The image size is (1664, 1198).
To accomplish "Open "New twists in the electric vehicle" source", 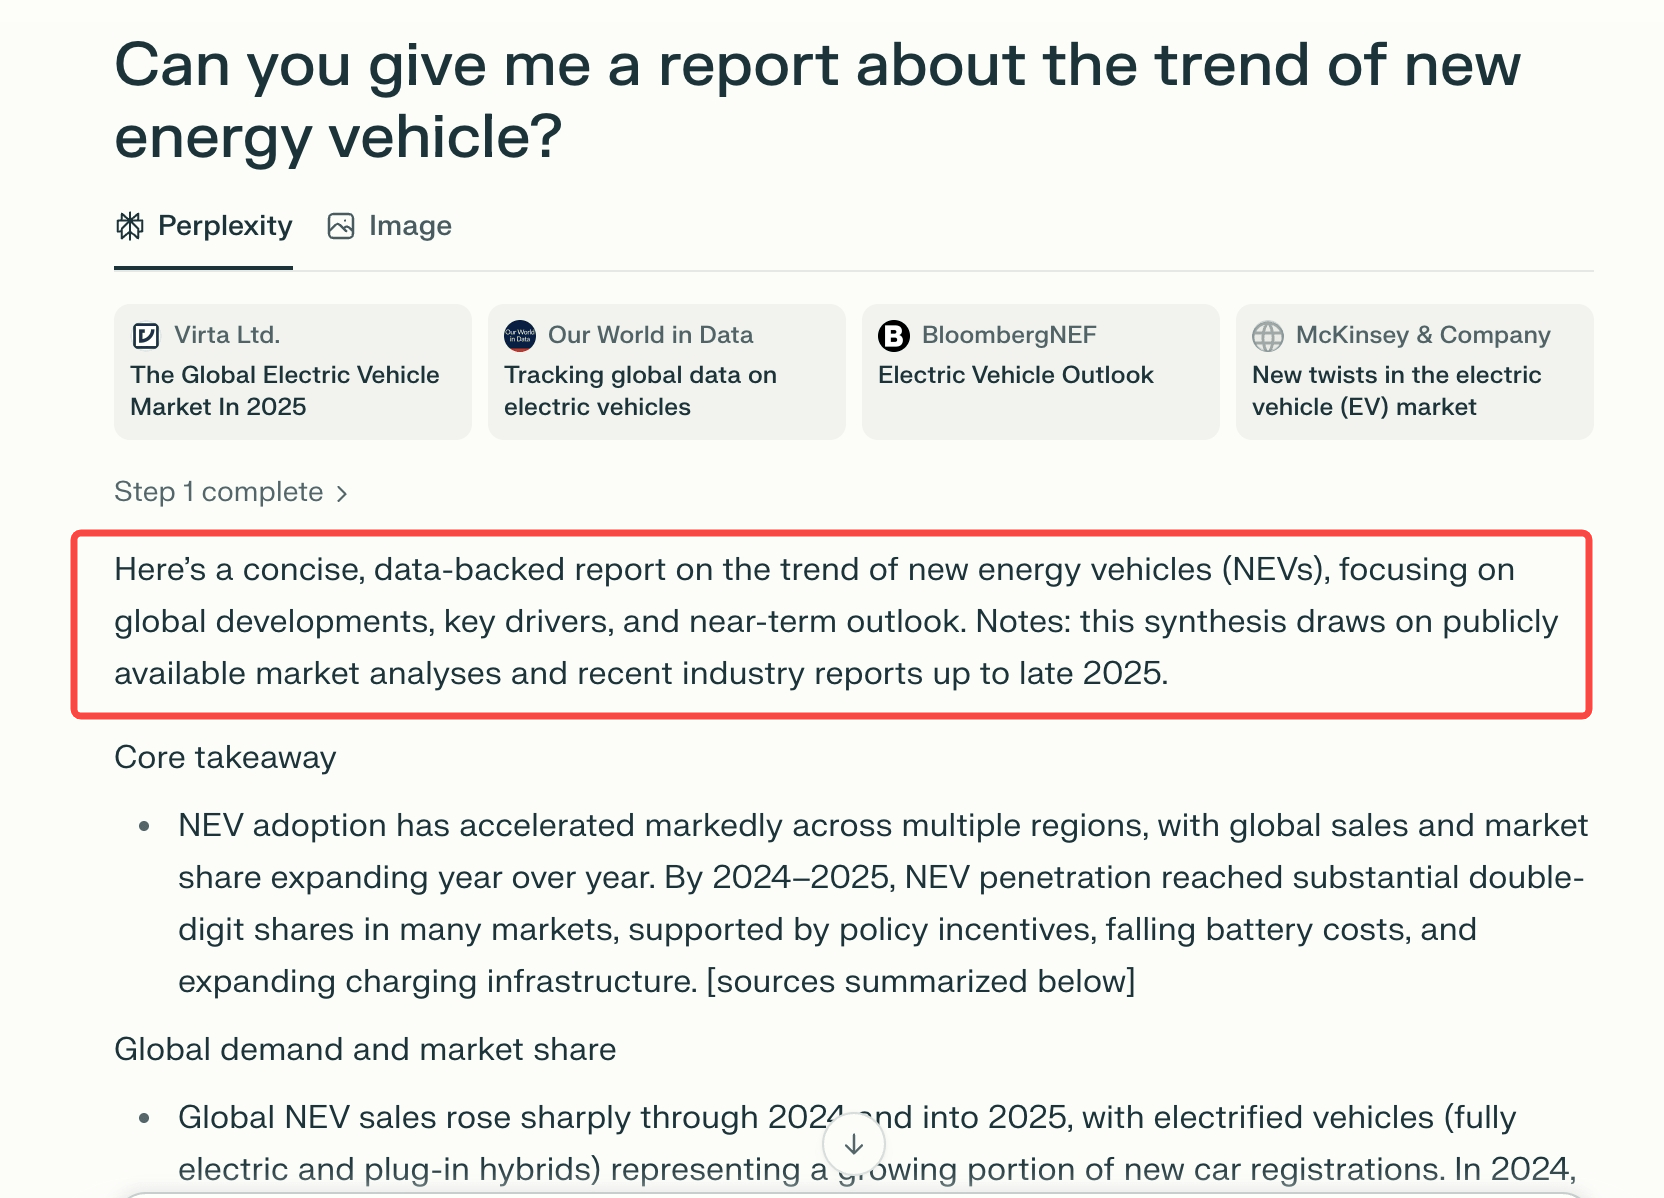I will click(x=1396, y=390).
